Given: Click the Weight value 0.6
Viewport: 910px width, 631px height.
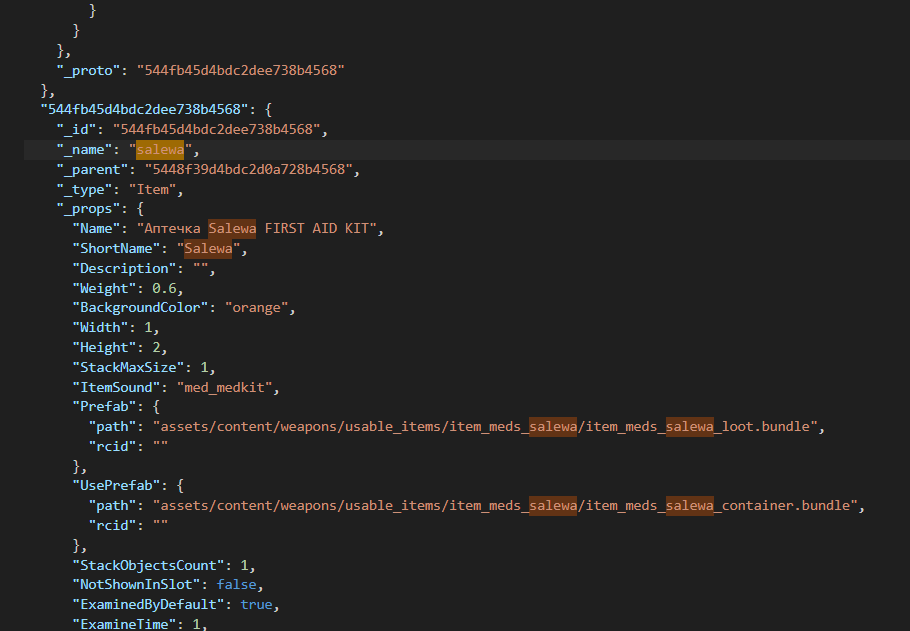Looking at the screenshot, I should 164,289.
